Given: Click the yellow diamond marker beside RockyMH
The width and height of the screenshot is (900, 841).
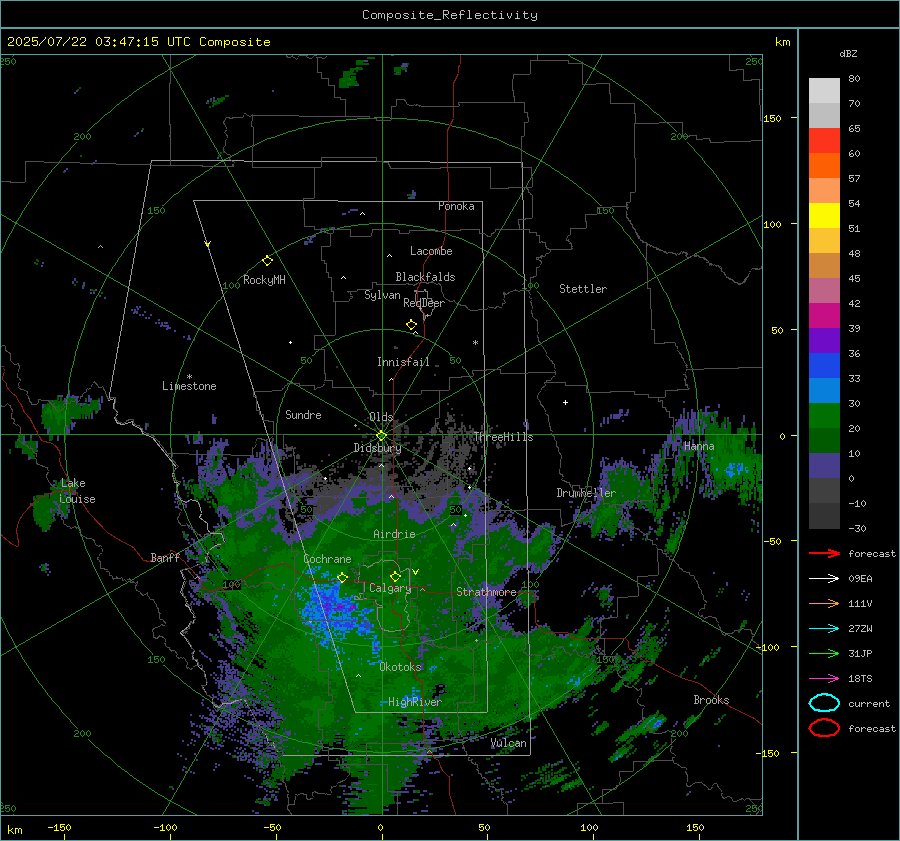Looking at the screenshot, I should [x=267, y=261].
